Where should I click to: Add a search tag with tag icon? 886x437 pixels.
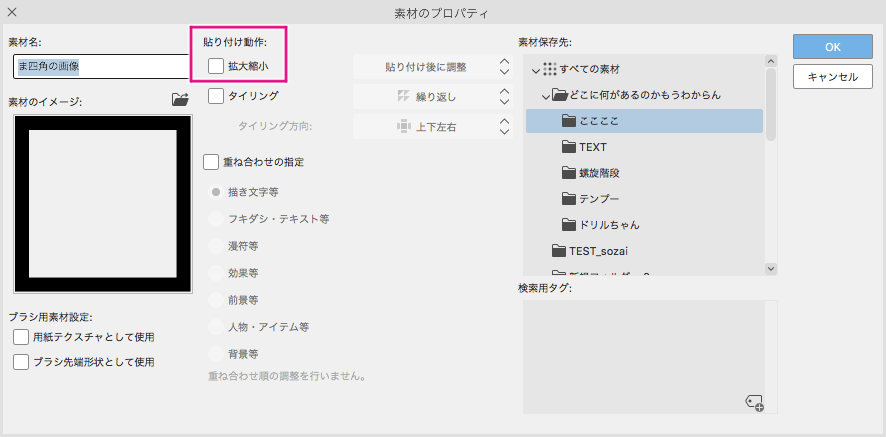[x=754, y=402]
